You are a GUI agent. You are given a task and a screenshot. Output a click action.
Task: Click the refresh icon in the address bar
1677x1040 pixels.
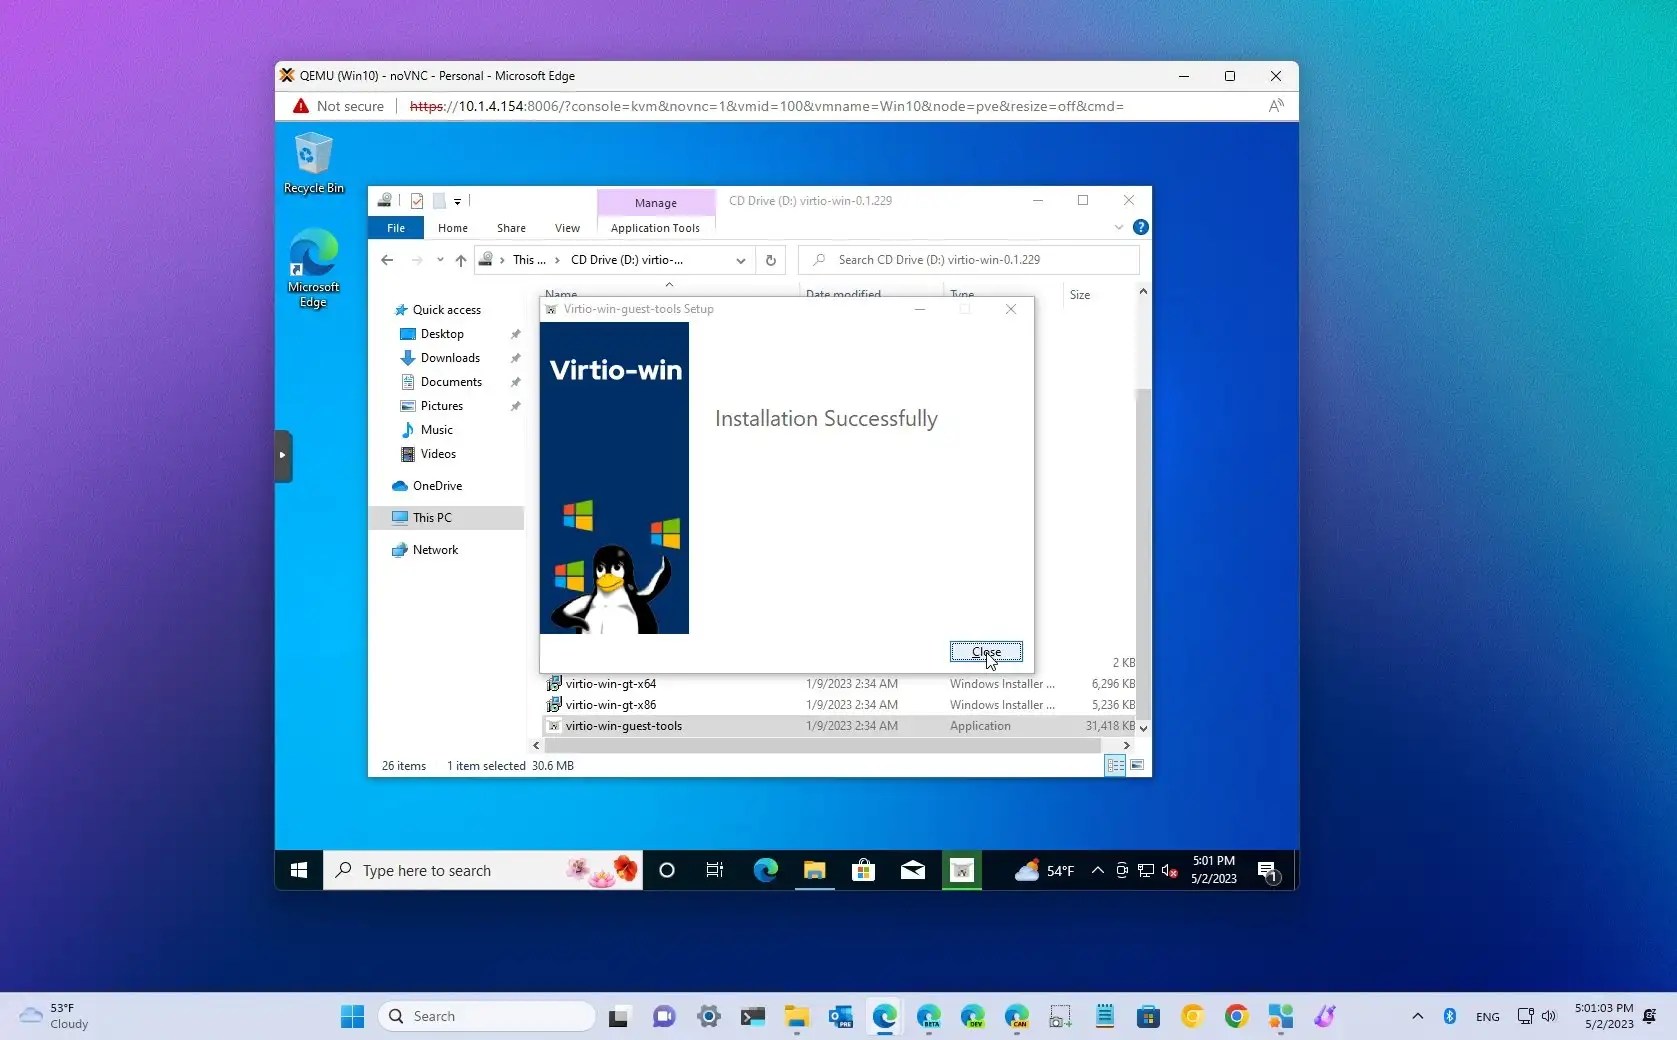[x=770, y=260]
